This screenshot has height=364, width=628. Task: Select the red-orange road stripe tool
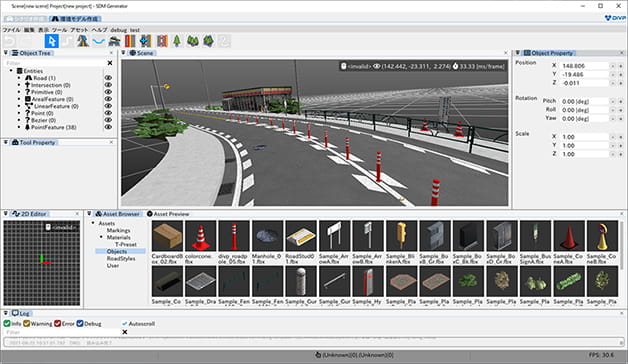point(130,41)
